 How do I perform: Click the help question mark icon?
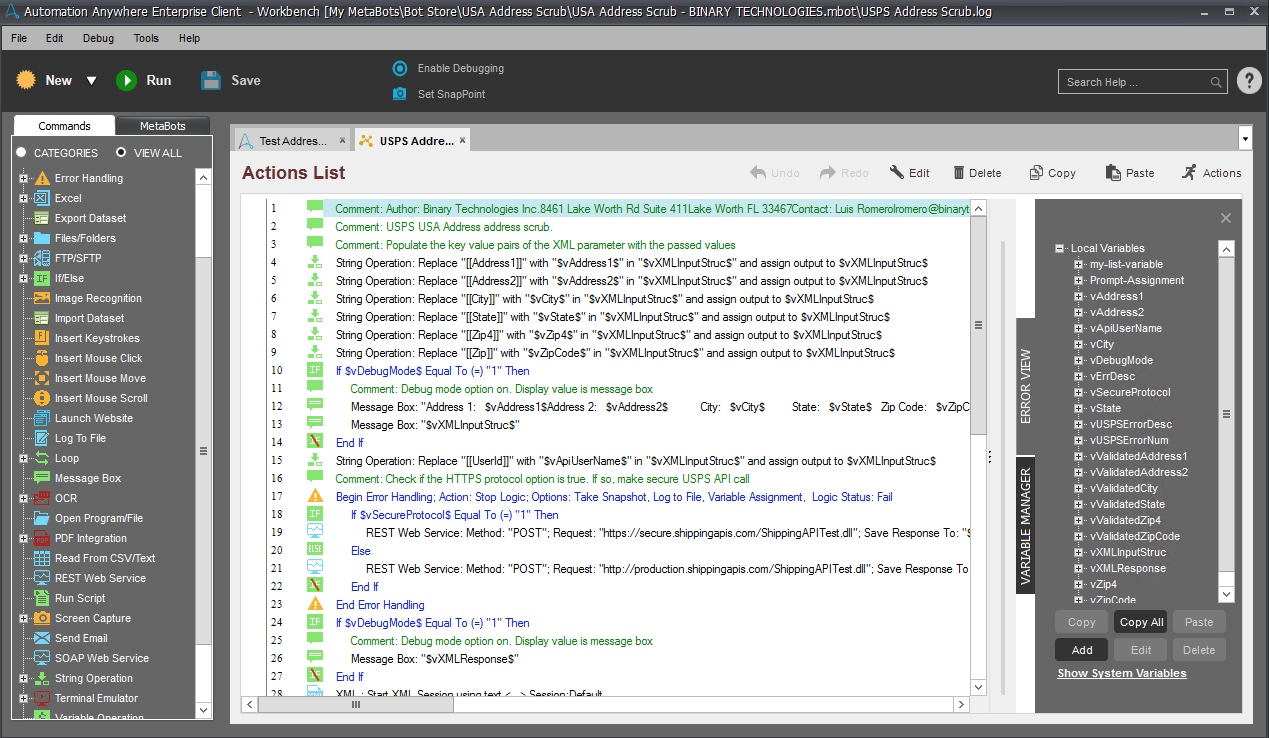(1249, 81)
